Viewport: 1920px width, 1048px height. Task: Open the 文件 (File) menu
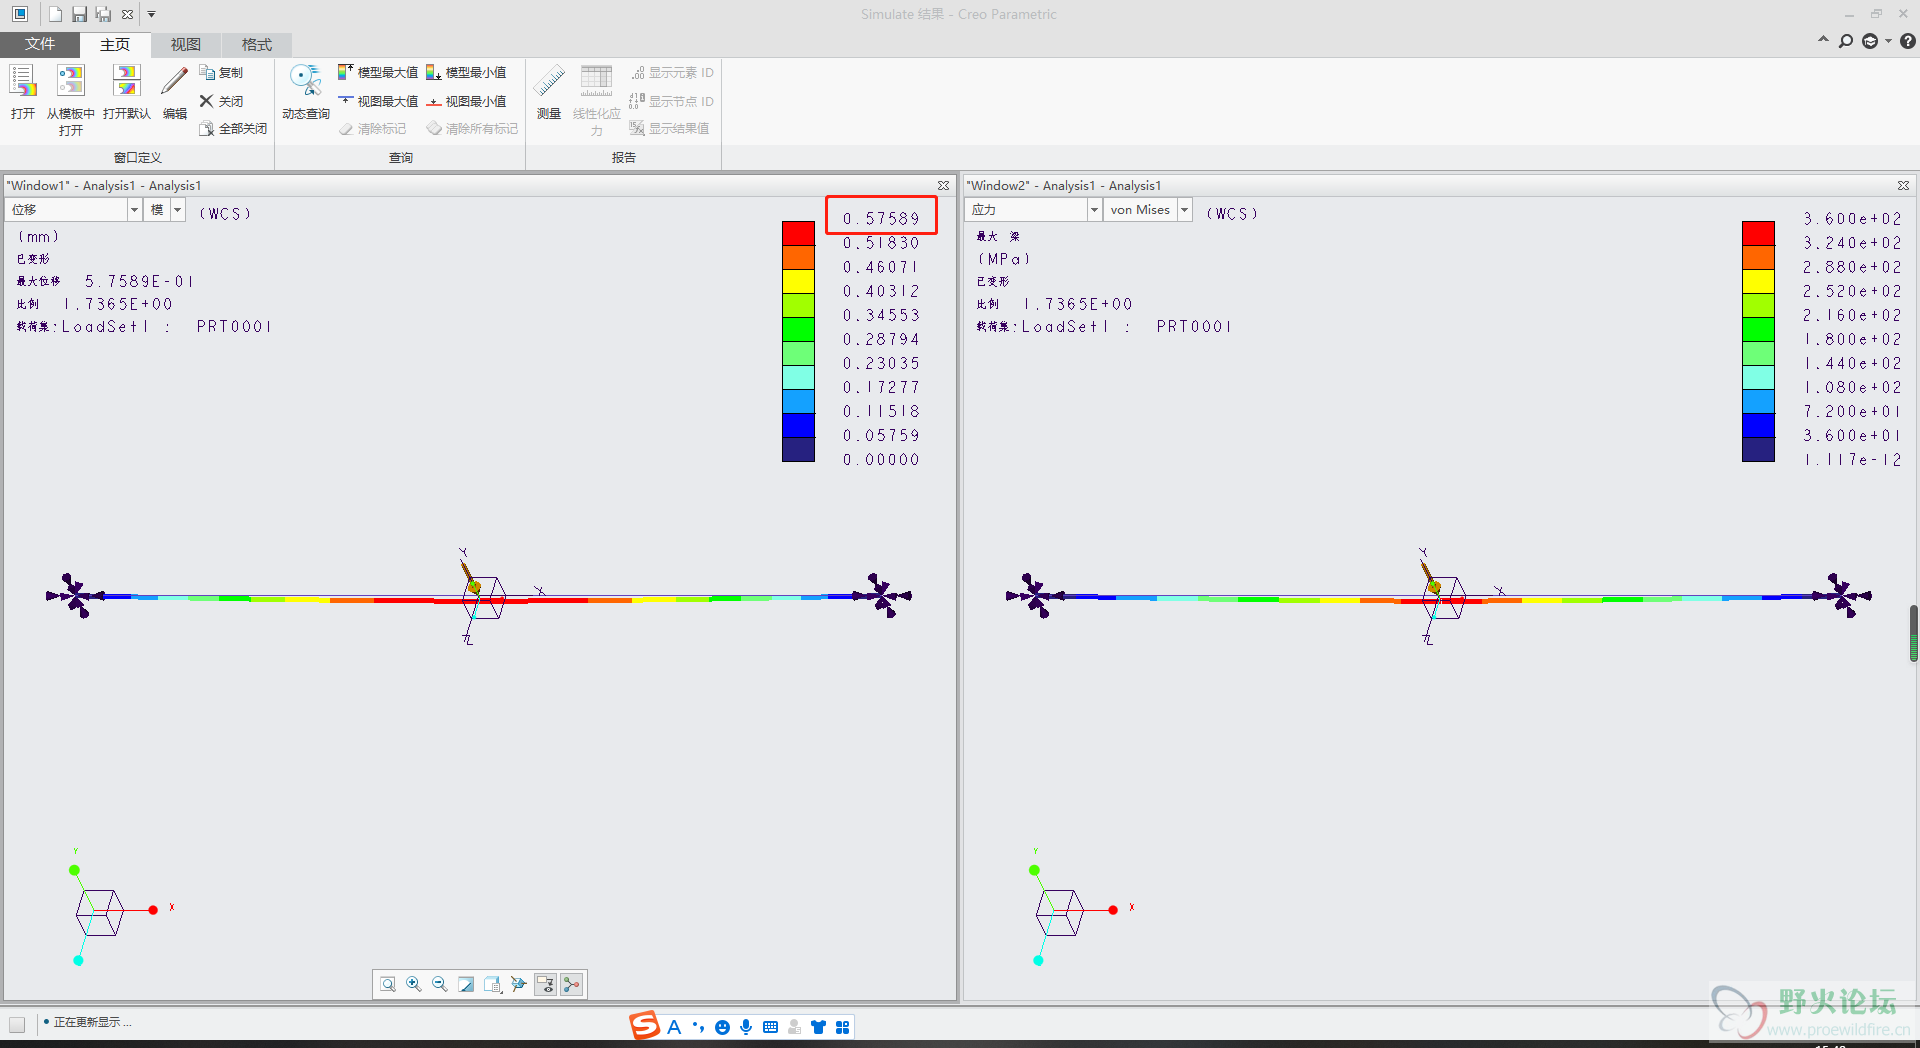click(x=40, y=44)
